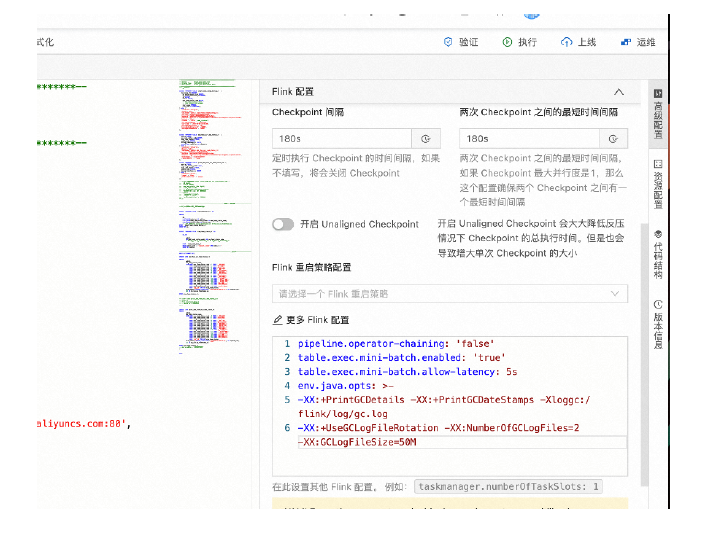Click the 上线 cloud upload icon
Screen dimensions: 703x548
[566, 42]
